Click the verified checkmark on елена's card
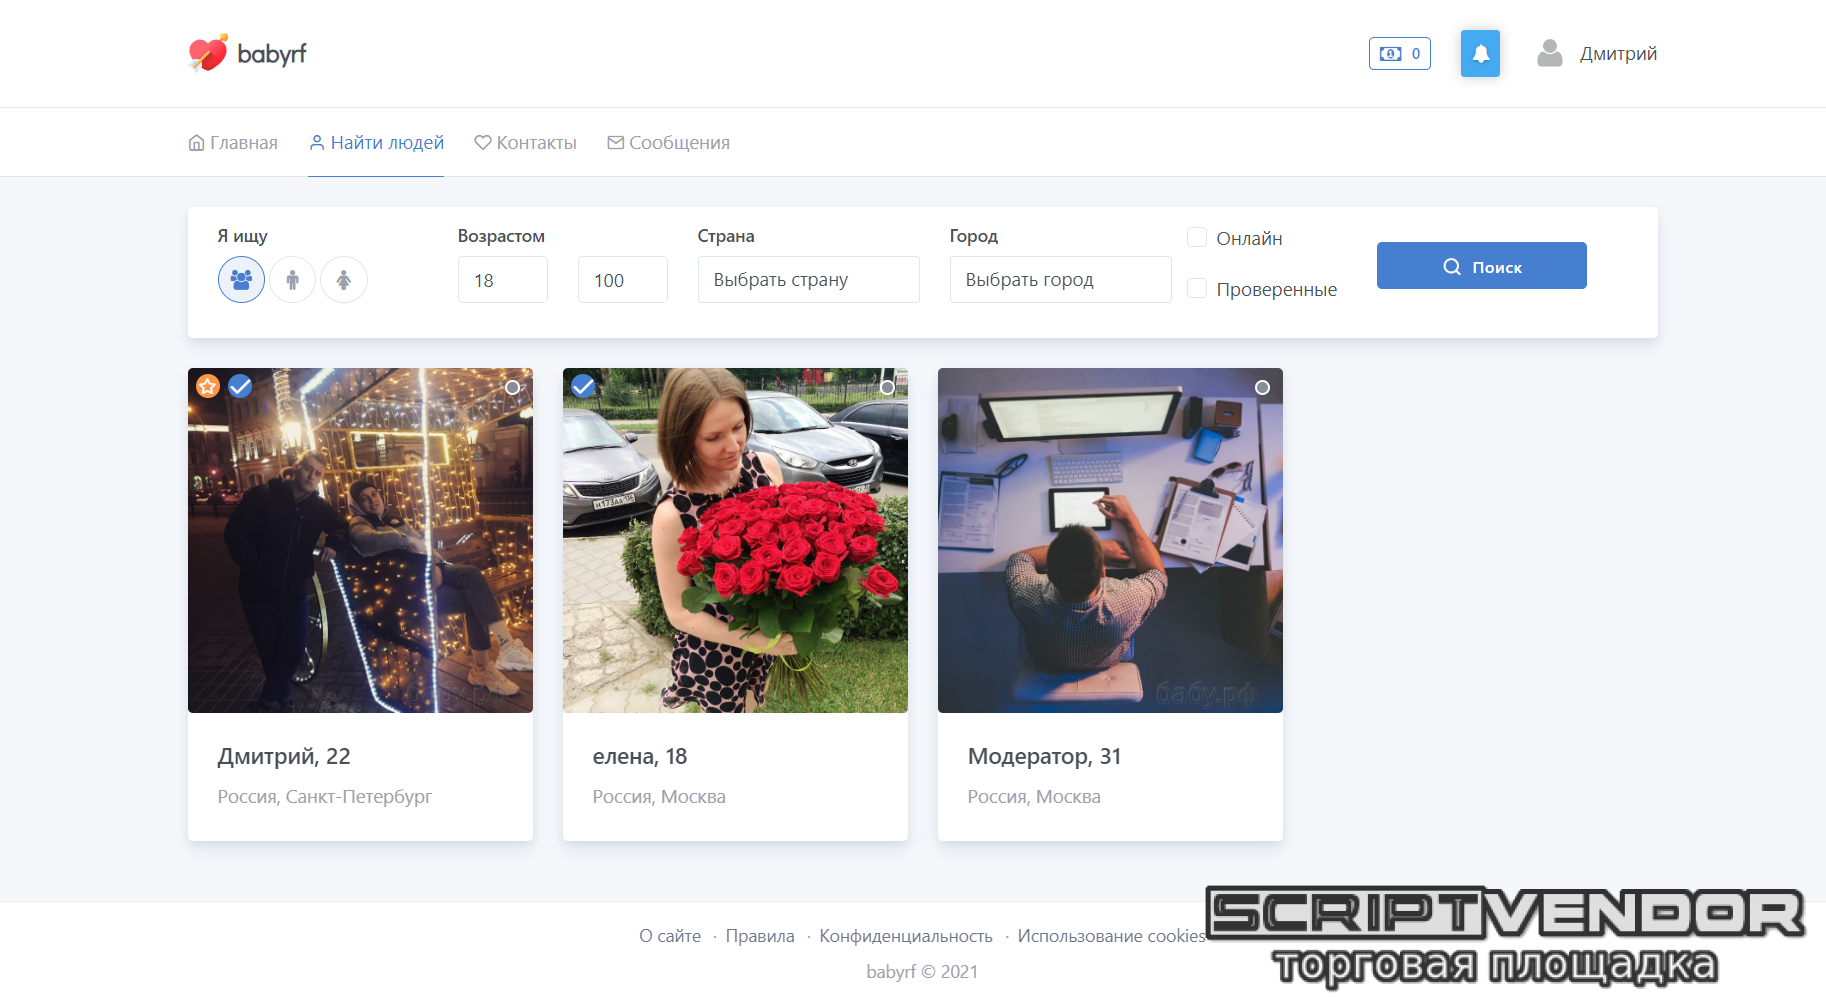The height and width of the screenshot is (1004, 1826). (x=583, y=386)
